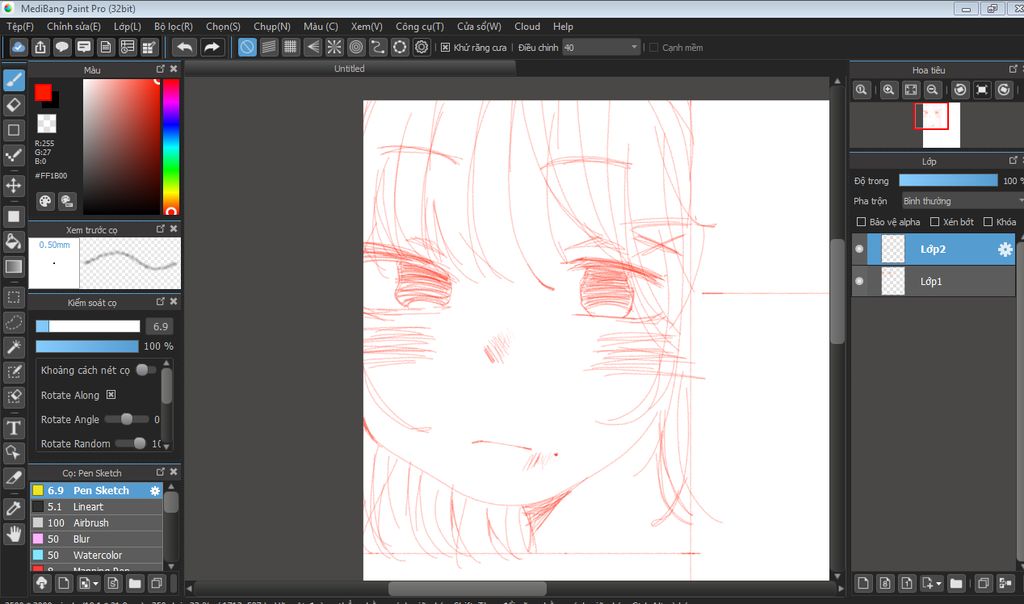Select the Bucket fill tool
The height and width of the screenshot is (604, 1024).
[14, 241]
